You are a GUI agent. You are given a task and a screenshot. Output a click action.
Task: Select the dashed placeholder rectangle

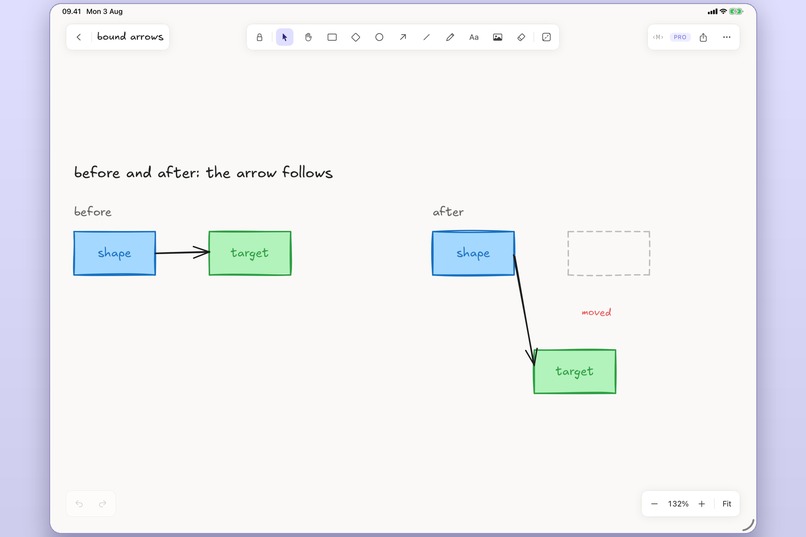[x=609, y=253]
